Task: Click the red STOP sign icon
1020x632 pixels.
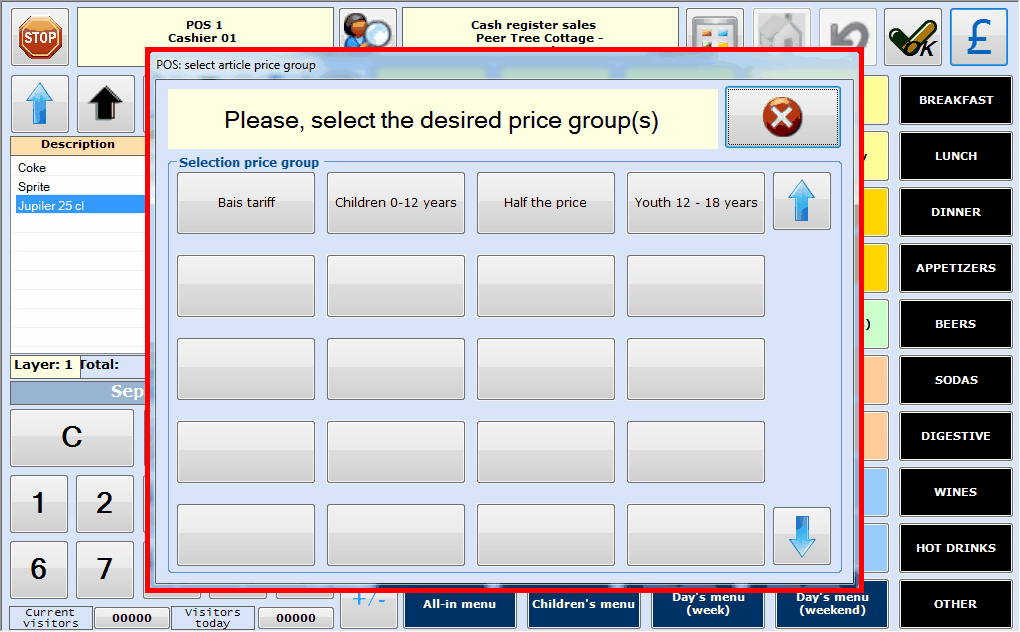Action: point(40,37)
